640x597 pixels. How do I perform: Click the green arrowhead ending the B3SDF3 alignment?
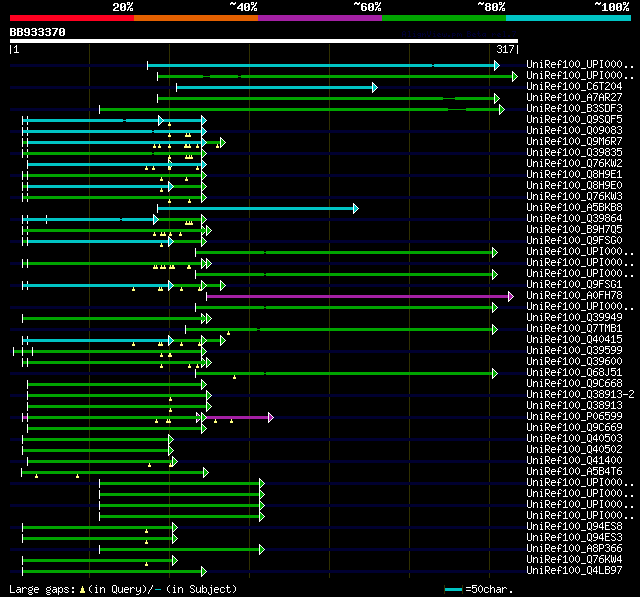tap(502, 109)
